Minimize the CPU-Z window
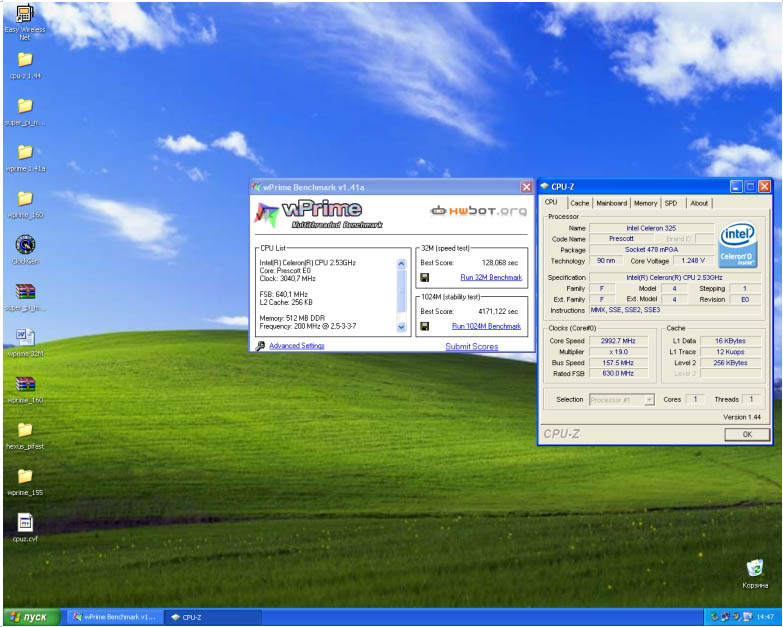The image size is (783, 627). tap(736, 187)
